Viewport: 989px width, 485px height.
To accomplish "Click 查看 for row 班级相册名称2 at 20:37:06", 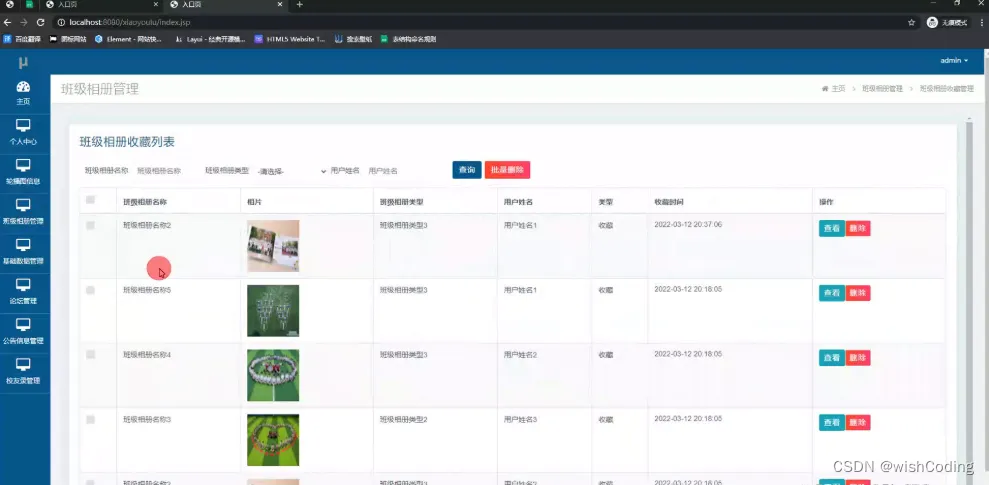I will [x=831, y=228].
